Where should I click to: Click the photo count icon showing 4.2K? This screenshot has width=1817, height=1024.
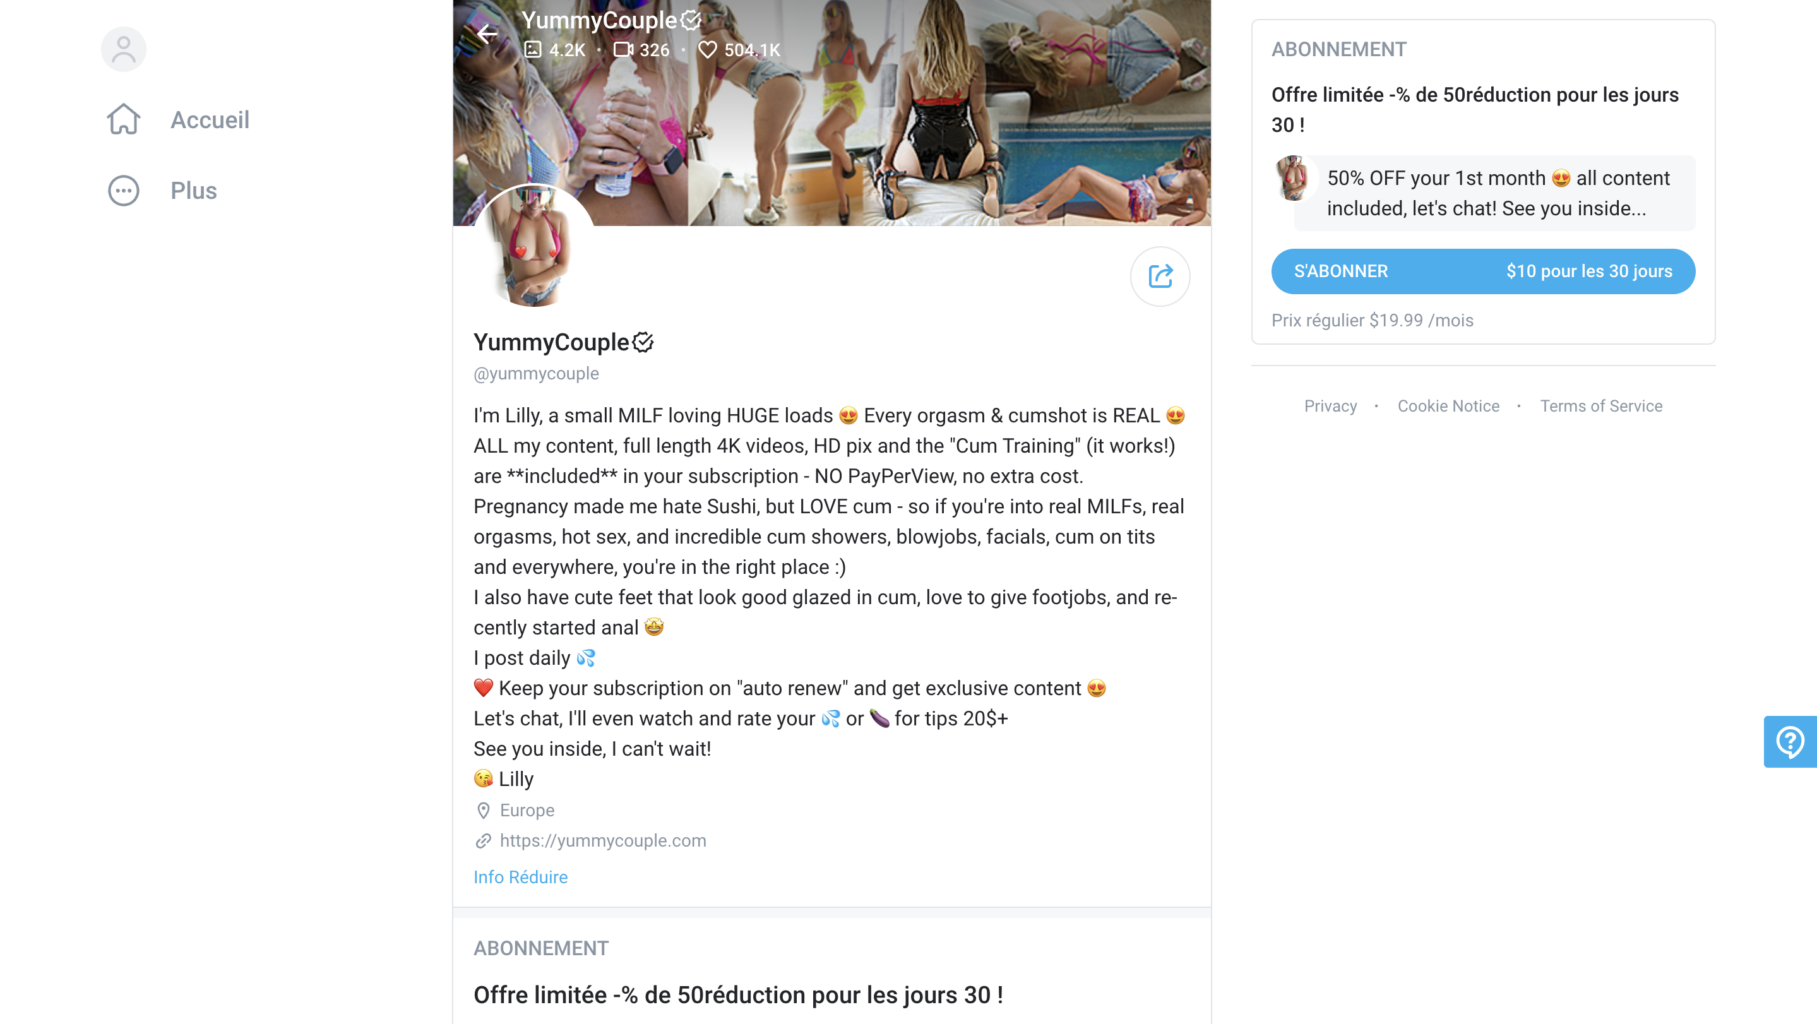point(533,49)
